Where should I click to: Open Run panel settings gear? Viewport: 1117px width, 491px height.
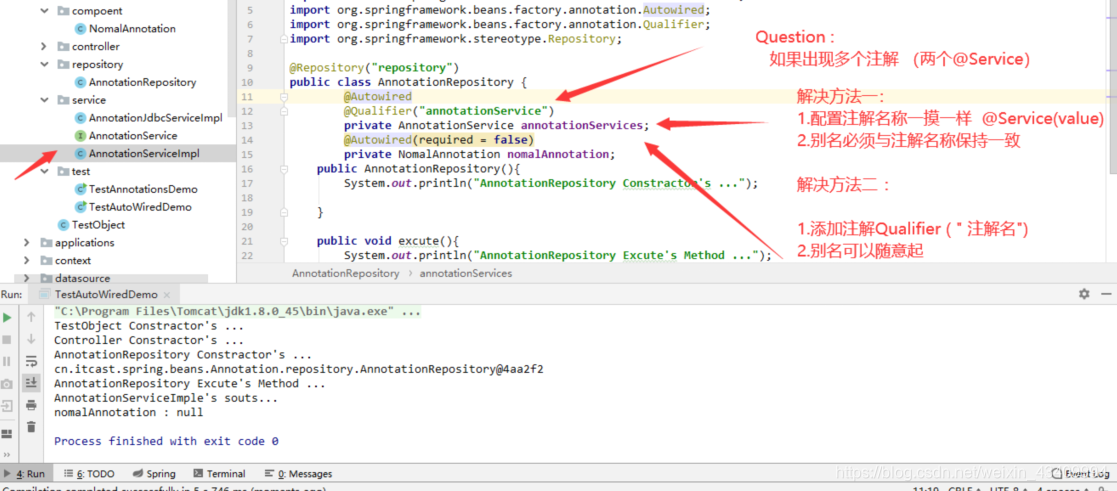(x=1084, y=294)
